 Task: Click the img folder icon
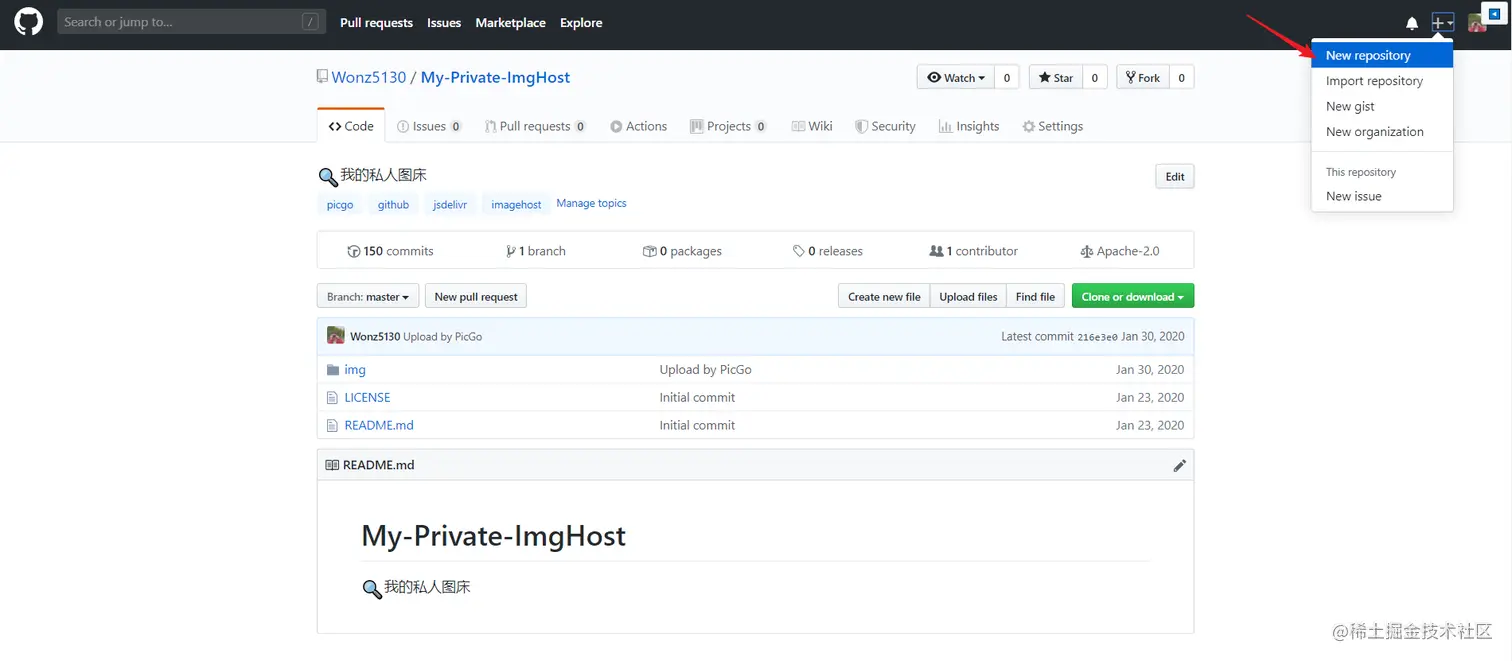[x=333, y=370]
